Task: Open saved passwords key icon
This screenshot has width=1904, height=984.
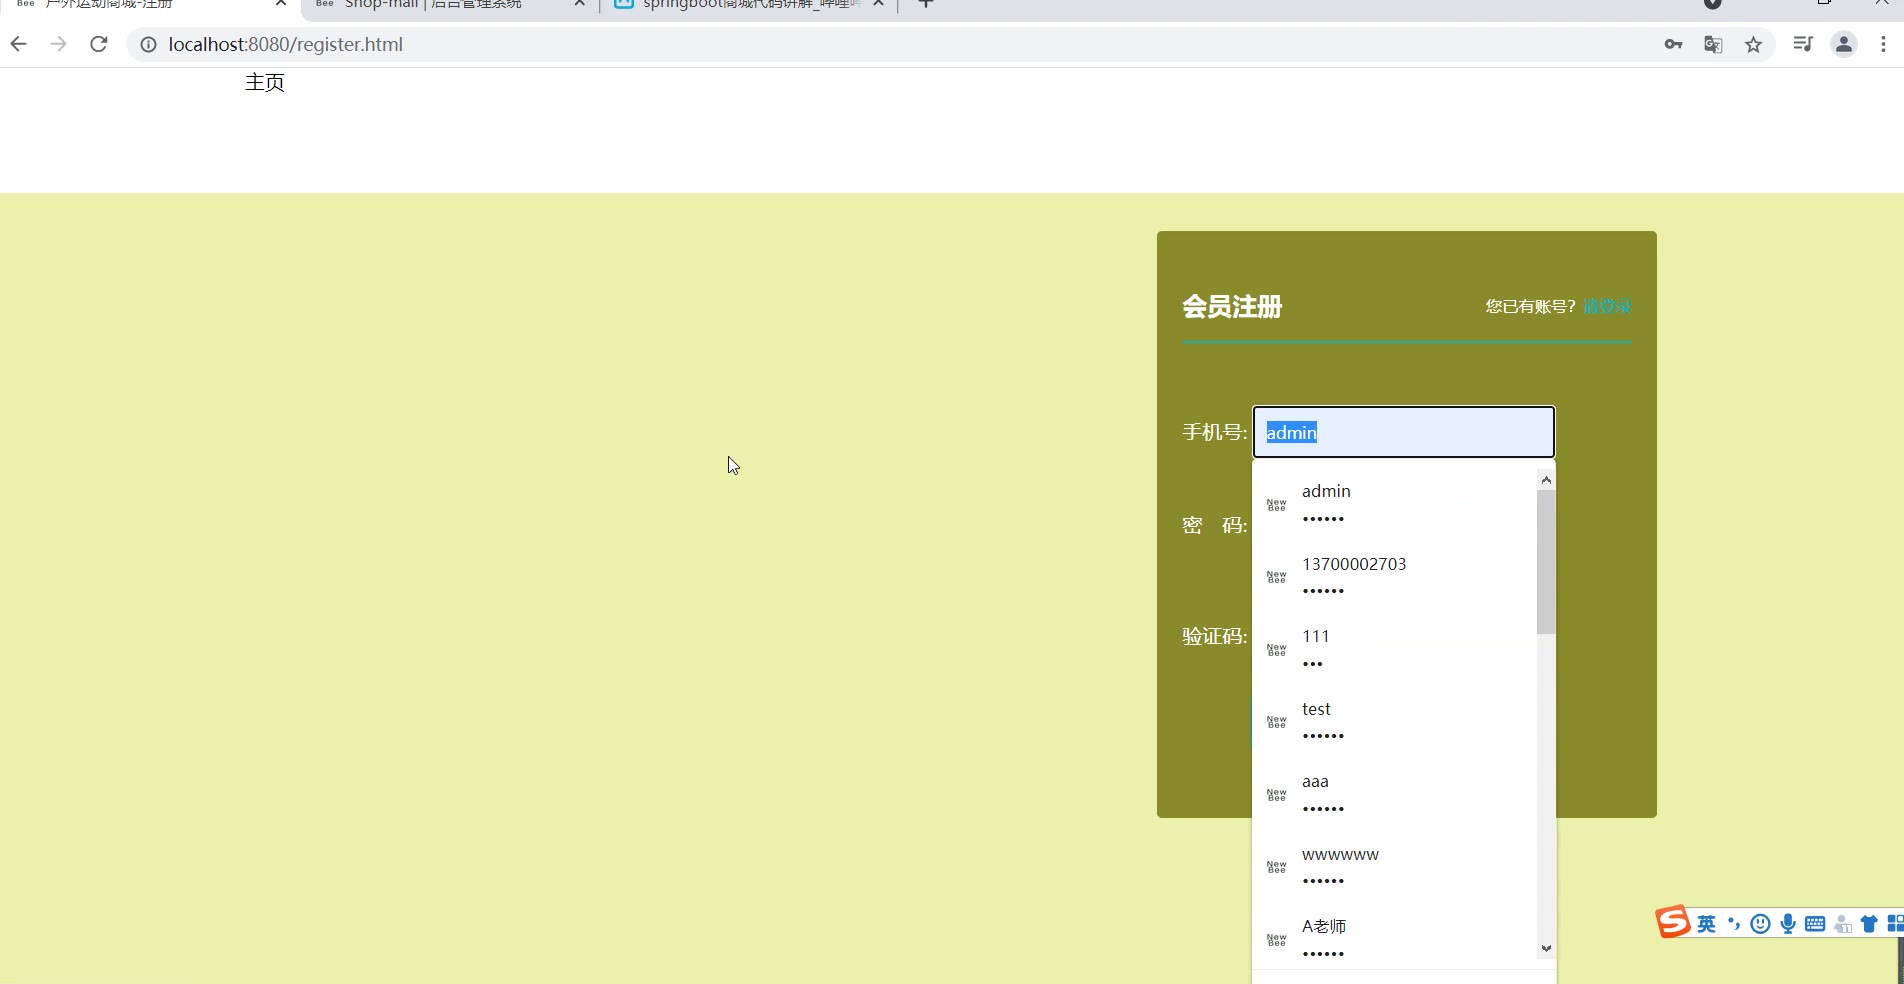Action: (x=1673, y=44)
